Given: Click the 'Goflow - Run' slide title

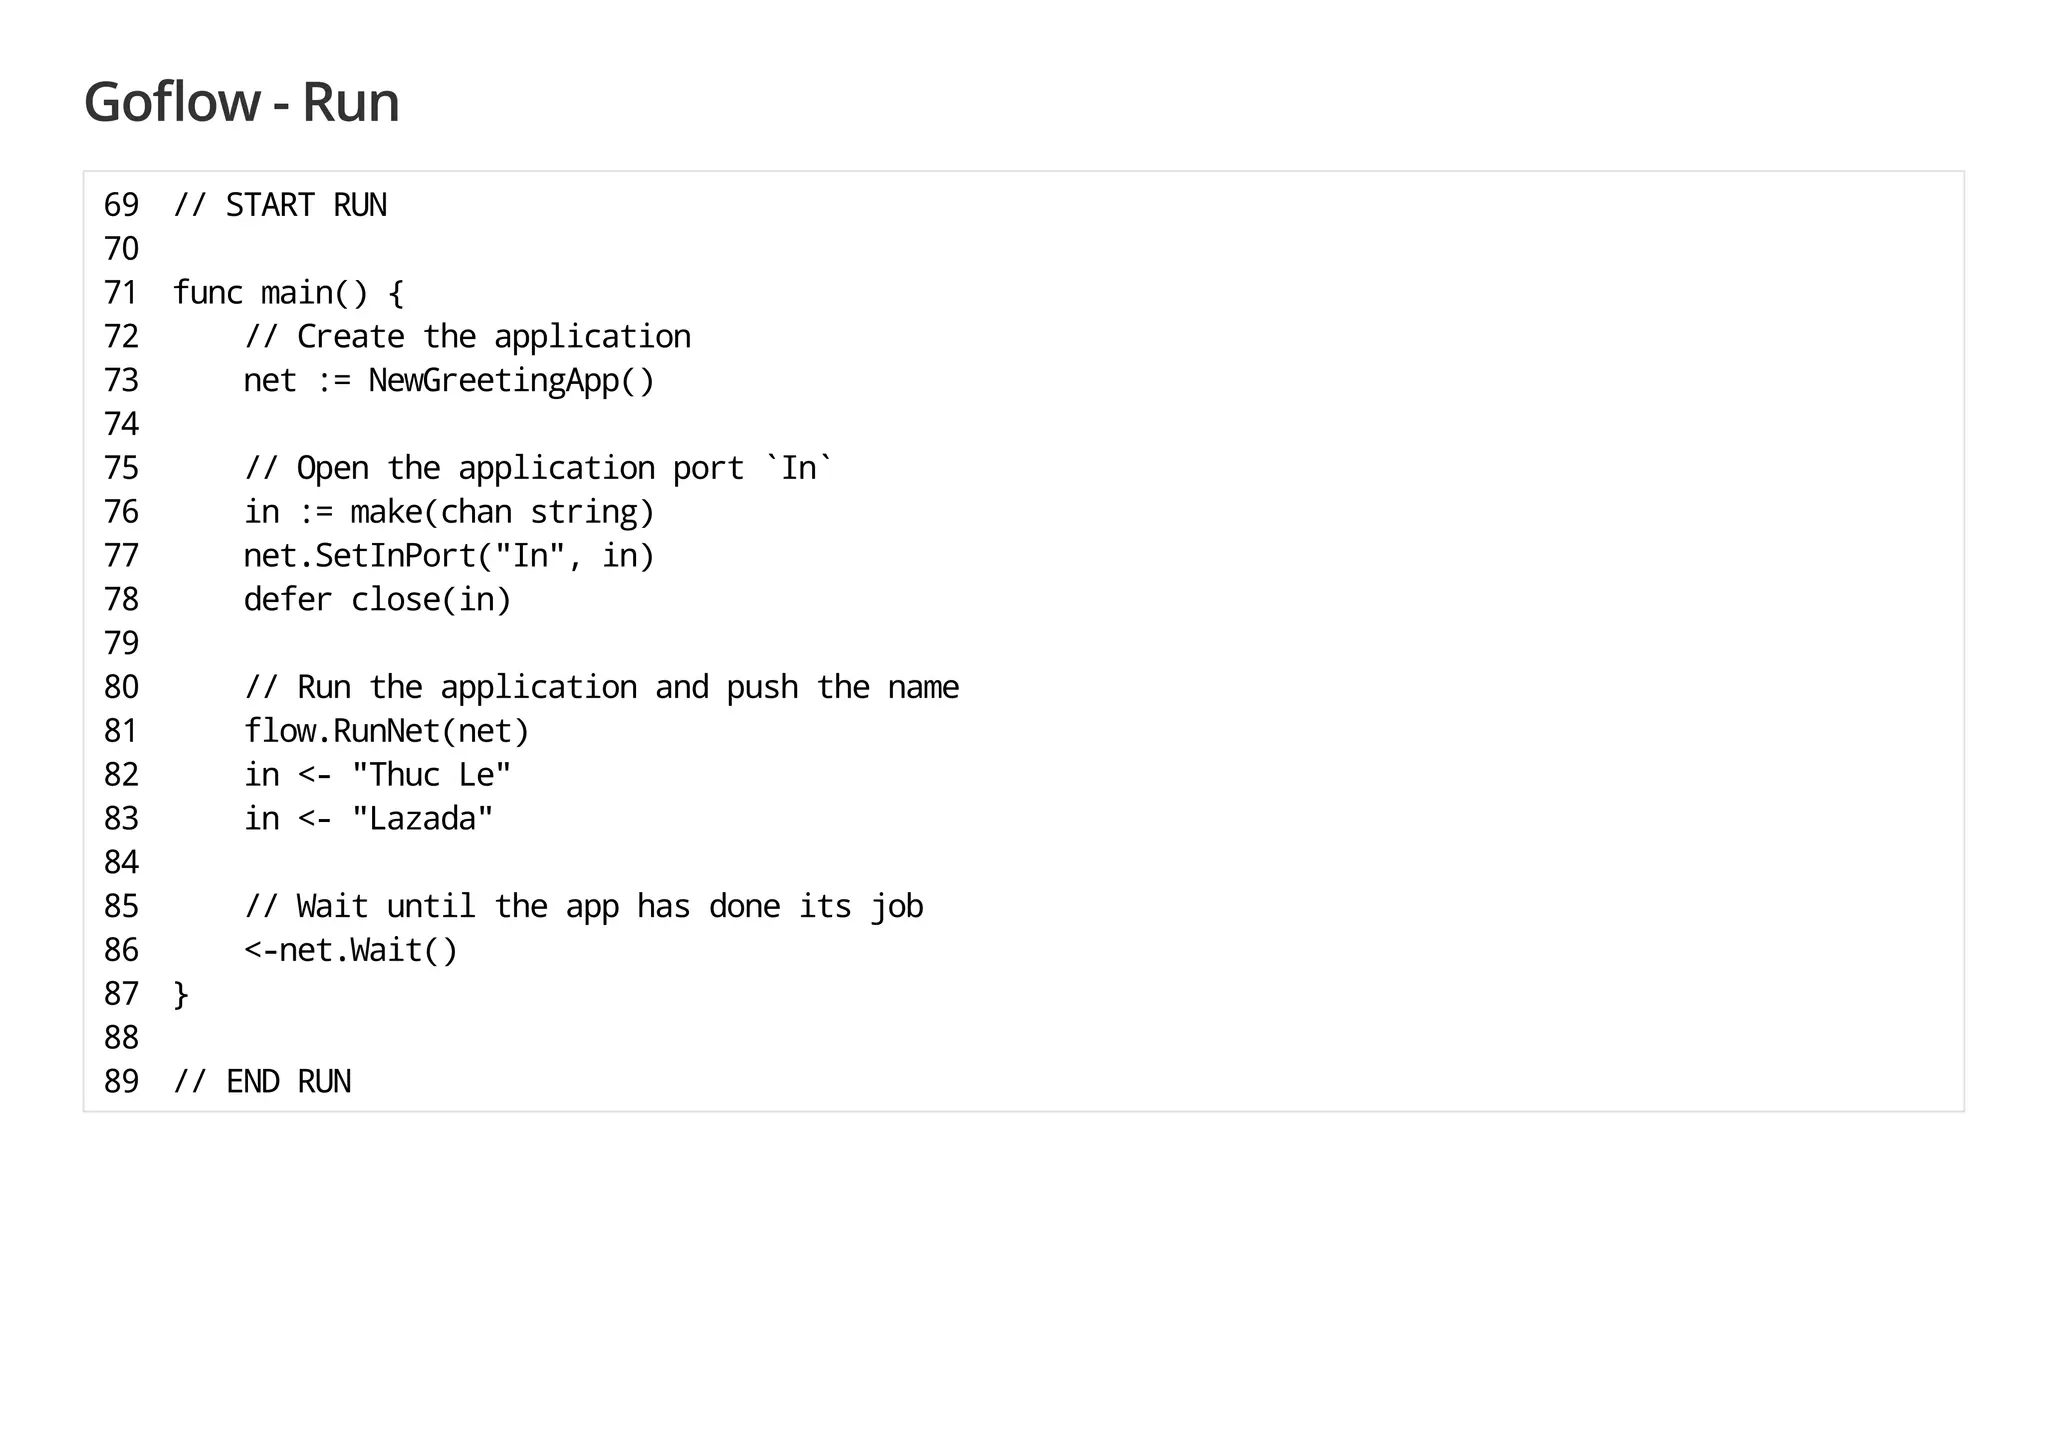Looking at the screenshot, I should 241,102.
